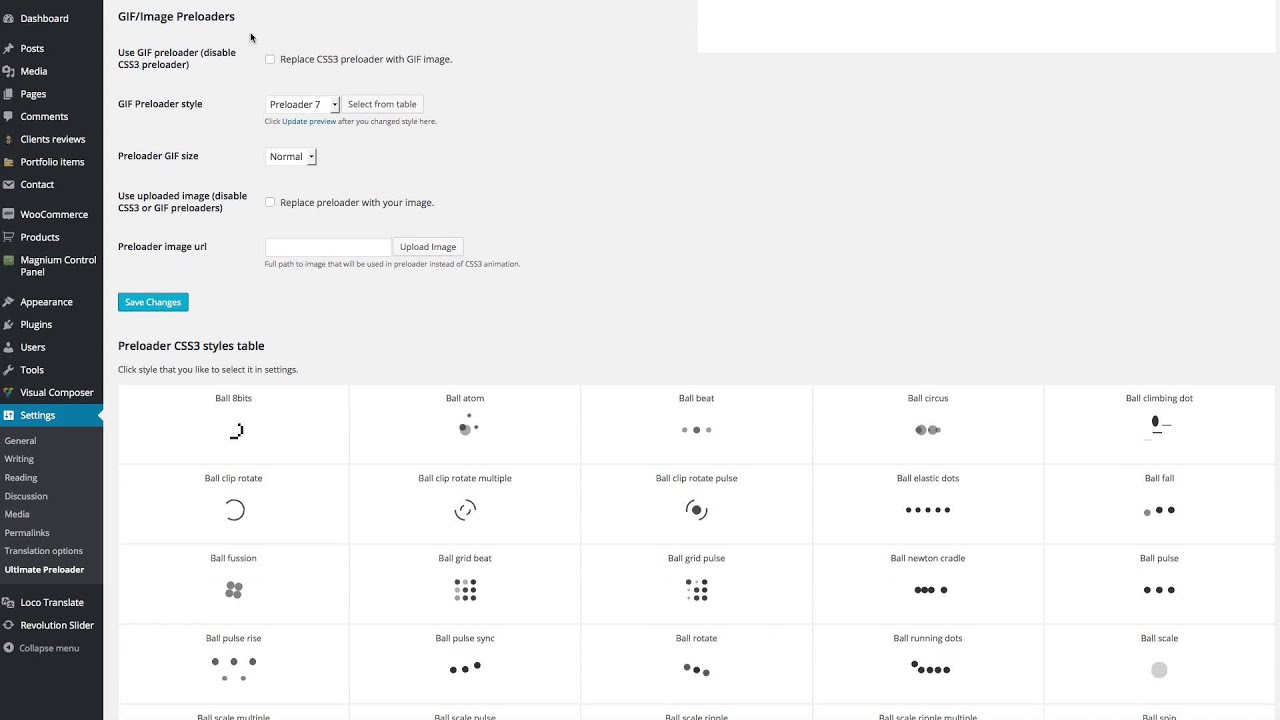Focus the Preloader image url field
This screenshot has height=720, width=1280.
coord(328,247)
